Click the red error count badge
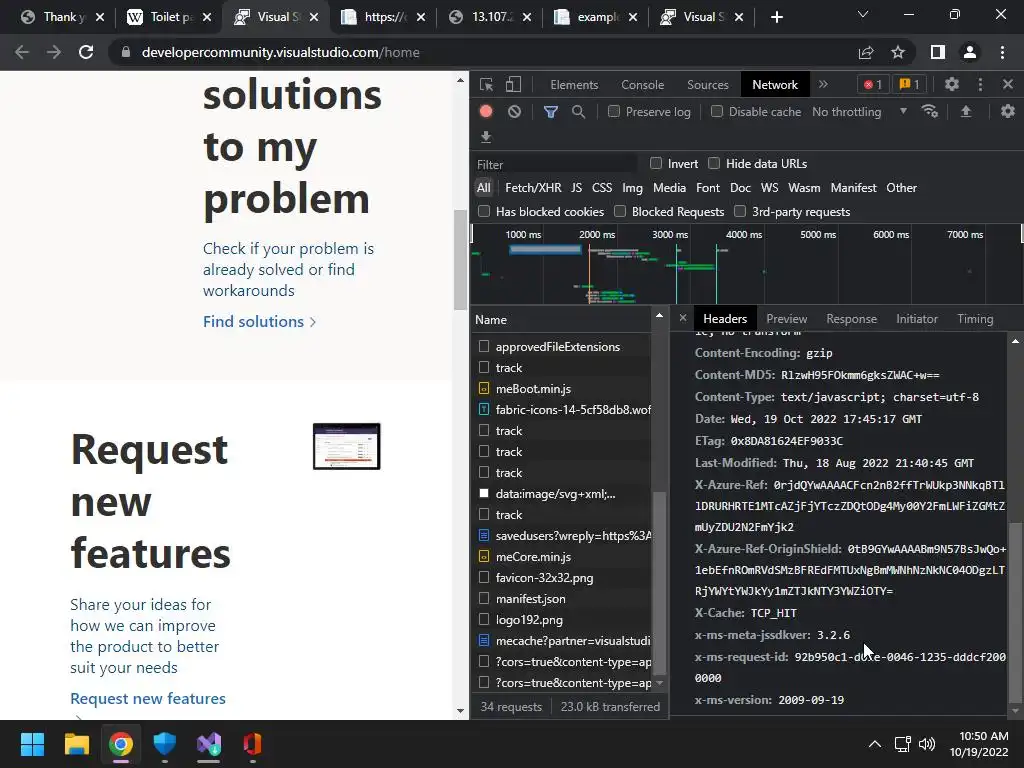 coord(872,84)
